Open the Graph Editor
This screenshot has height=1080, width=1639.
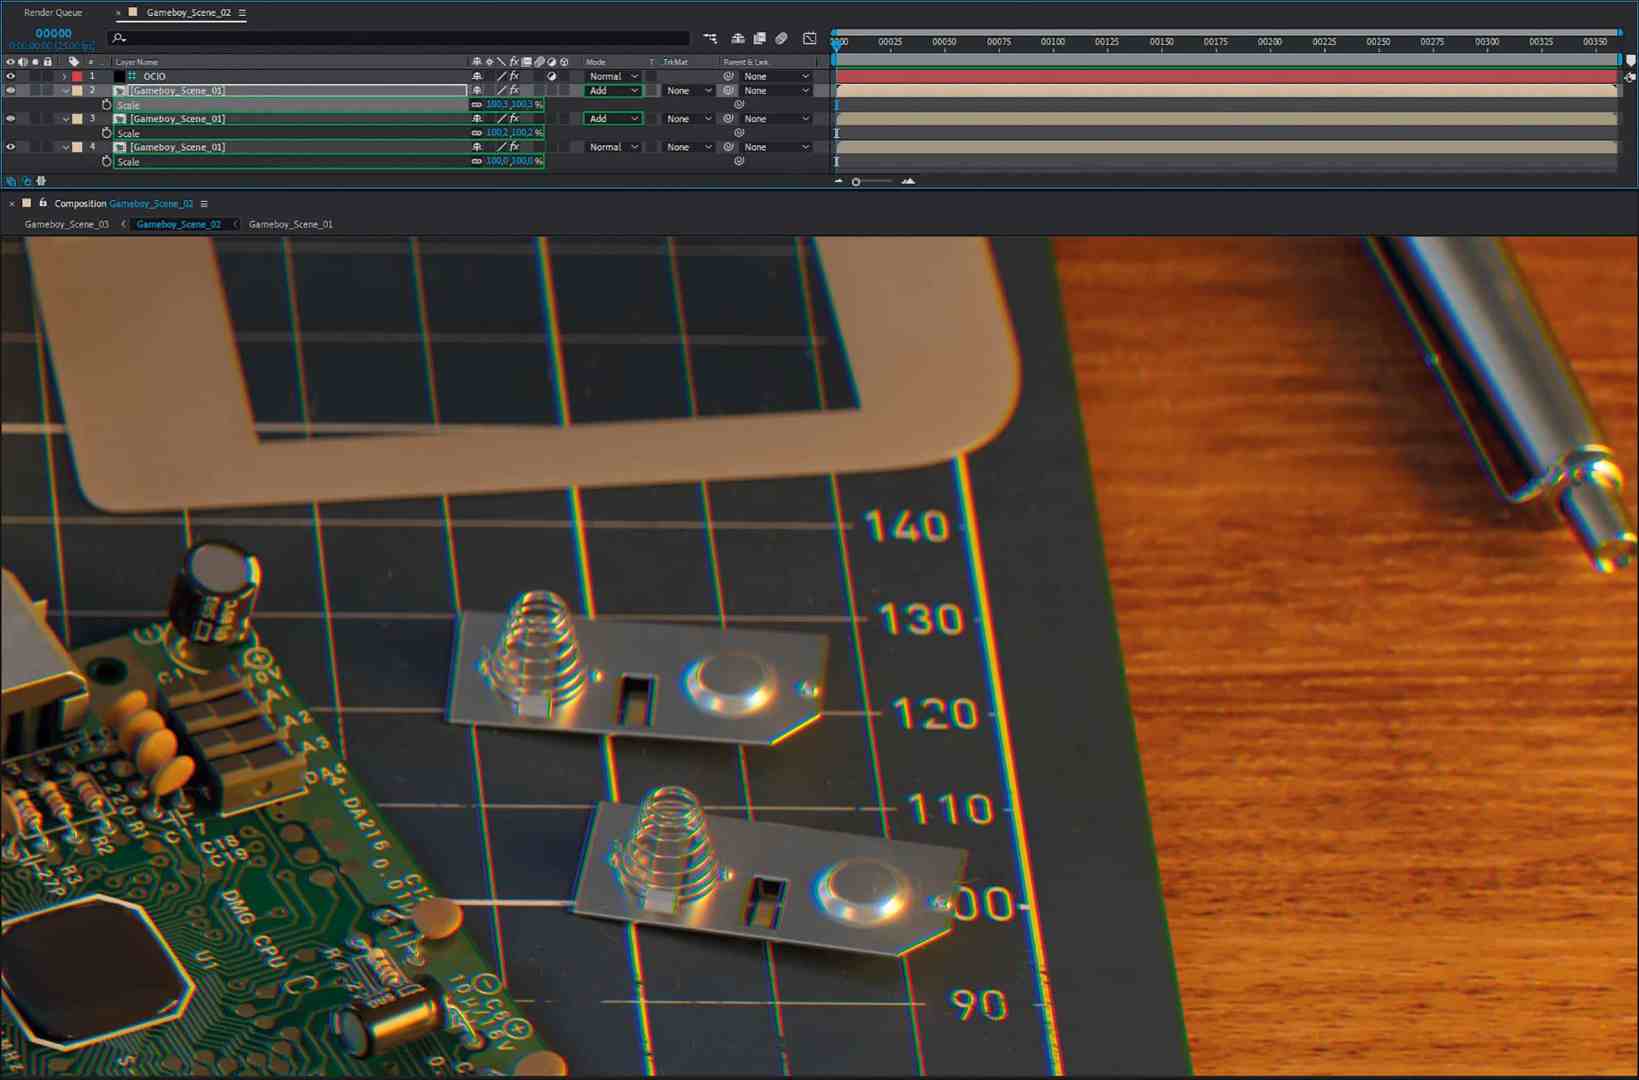[809, 38]
